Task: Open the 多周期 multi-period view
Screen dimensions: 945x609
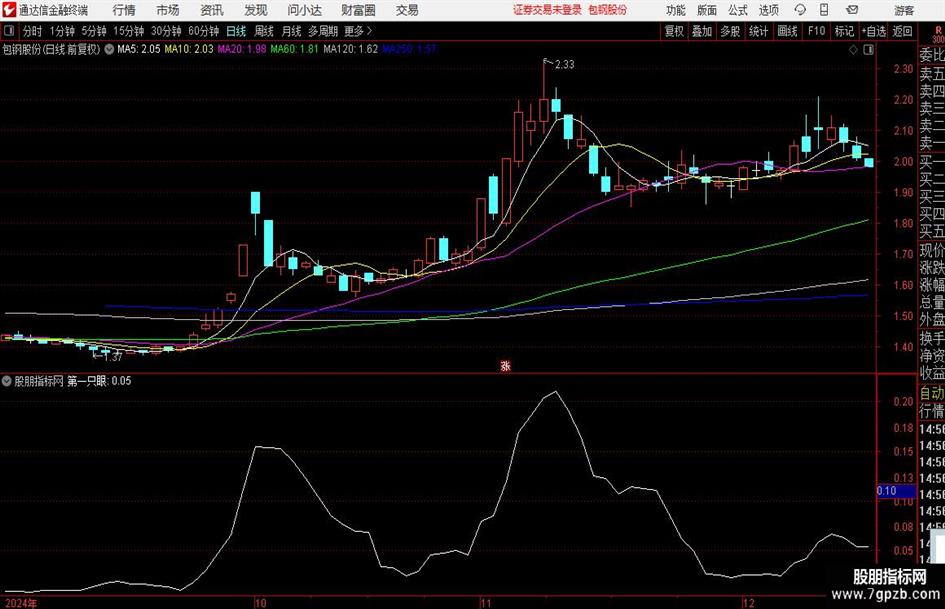Action: (x=323, y=31)
